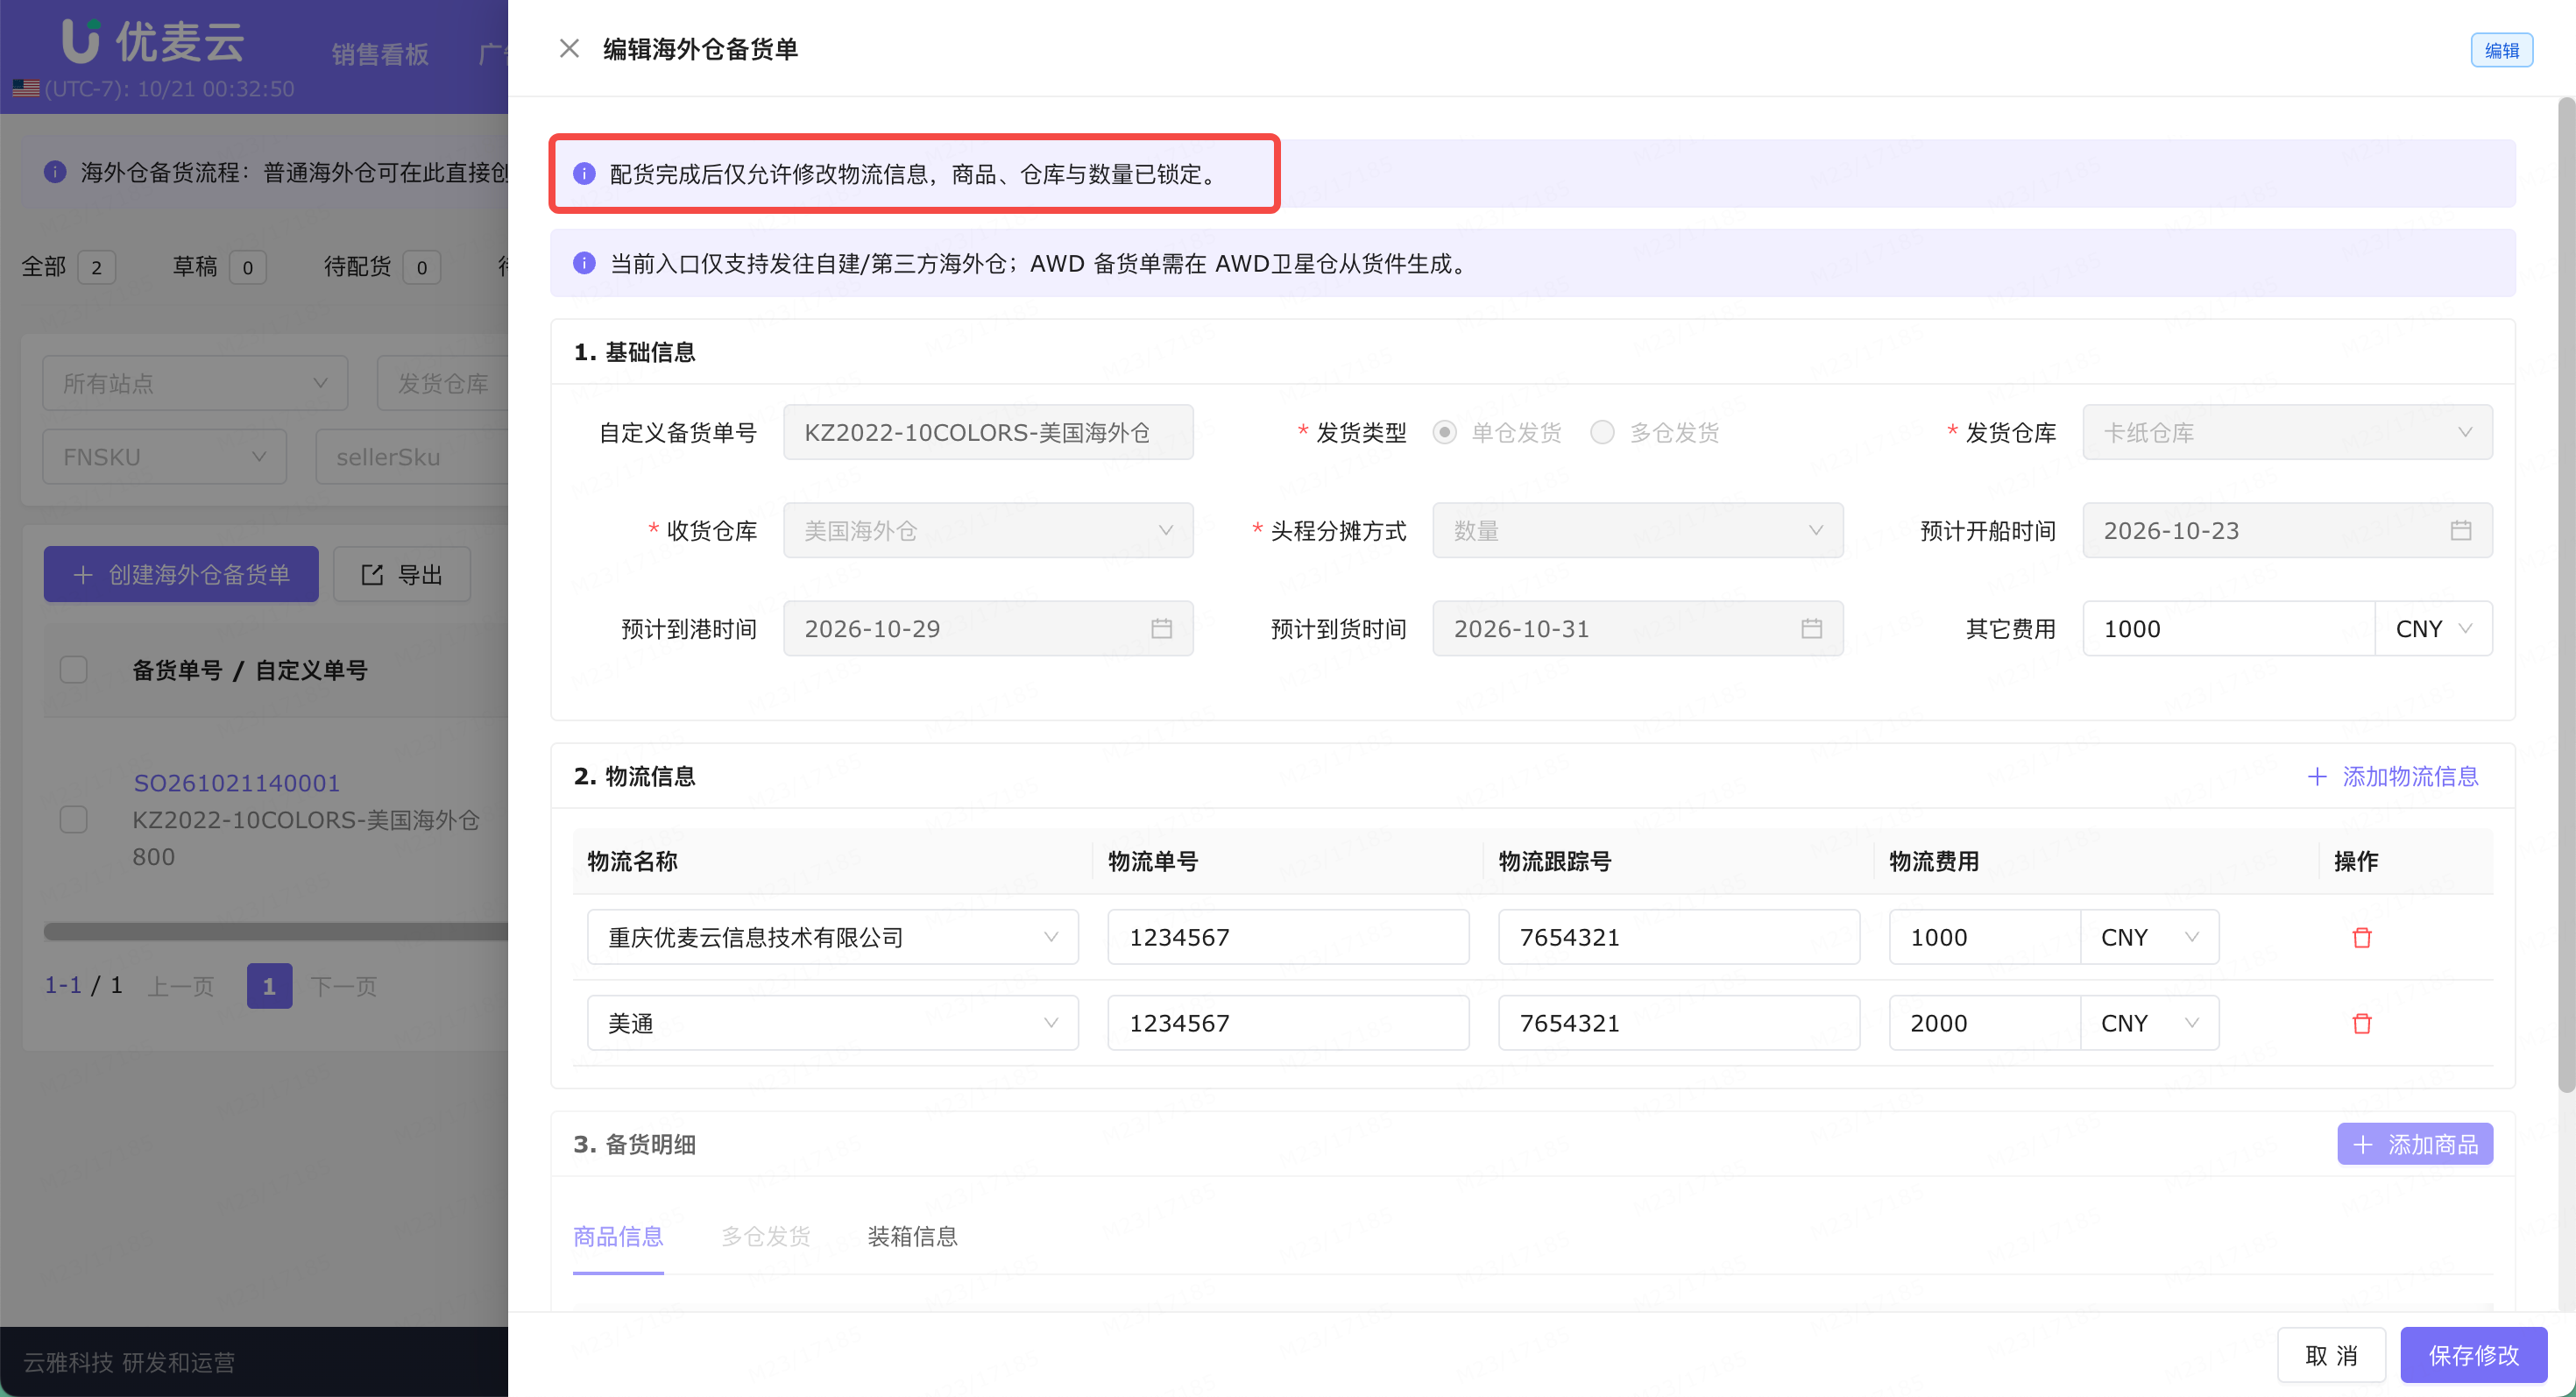Open logistics name dropdown 重庆优麦云信息技术有限公司
This screenshot has width=2576, height=1397.
coord(832,937)
